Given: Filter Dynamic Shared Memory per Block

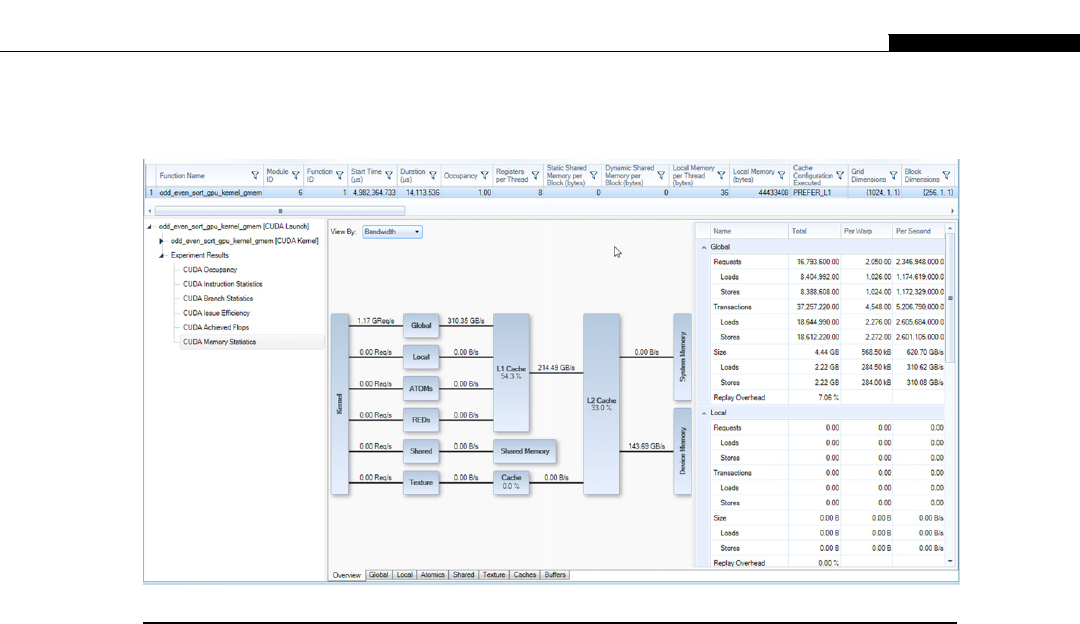Looking at the screenshot, I should click(661, 176).
